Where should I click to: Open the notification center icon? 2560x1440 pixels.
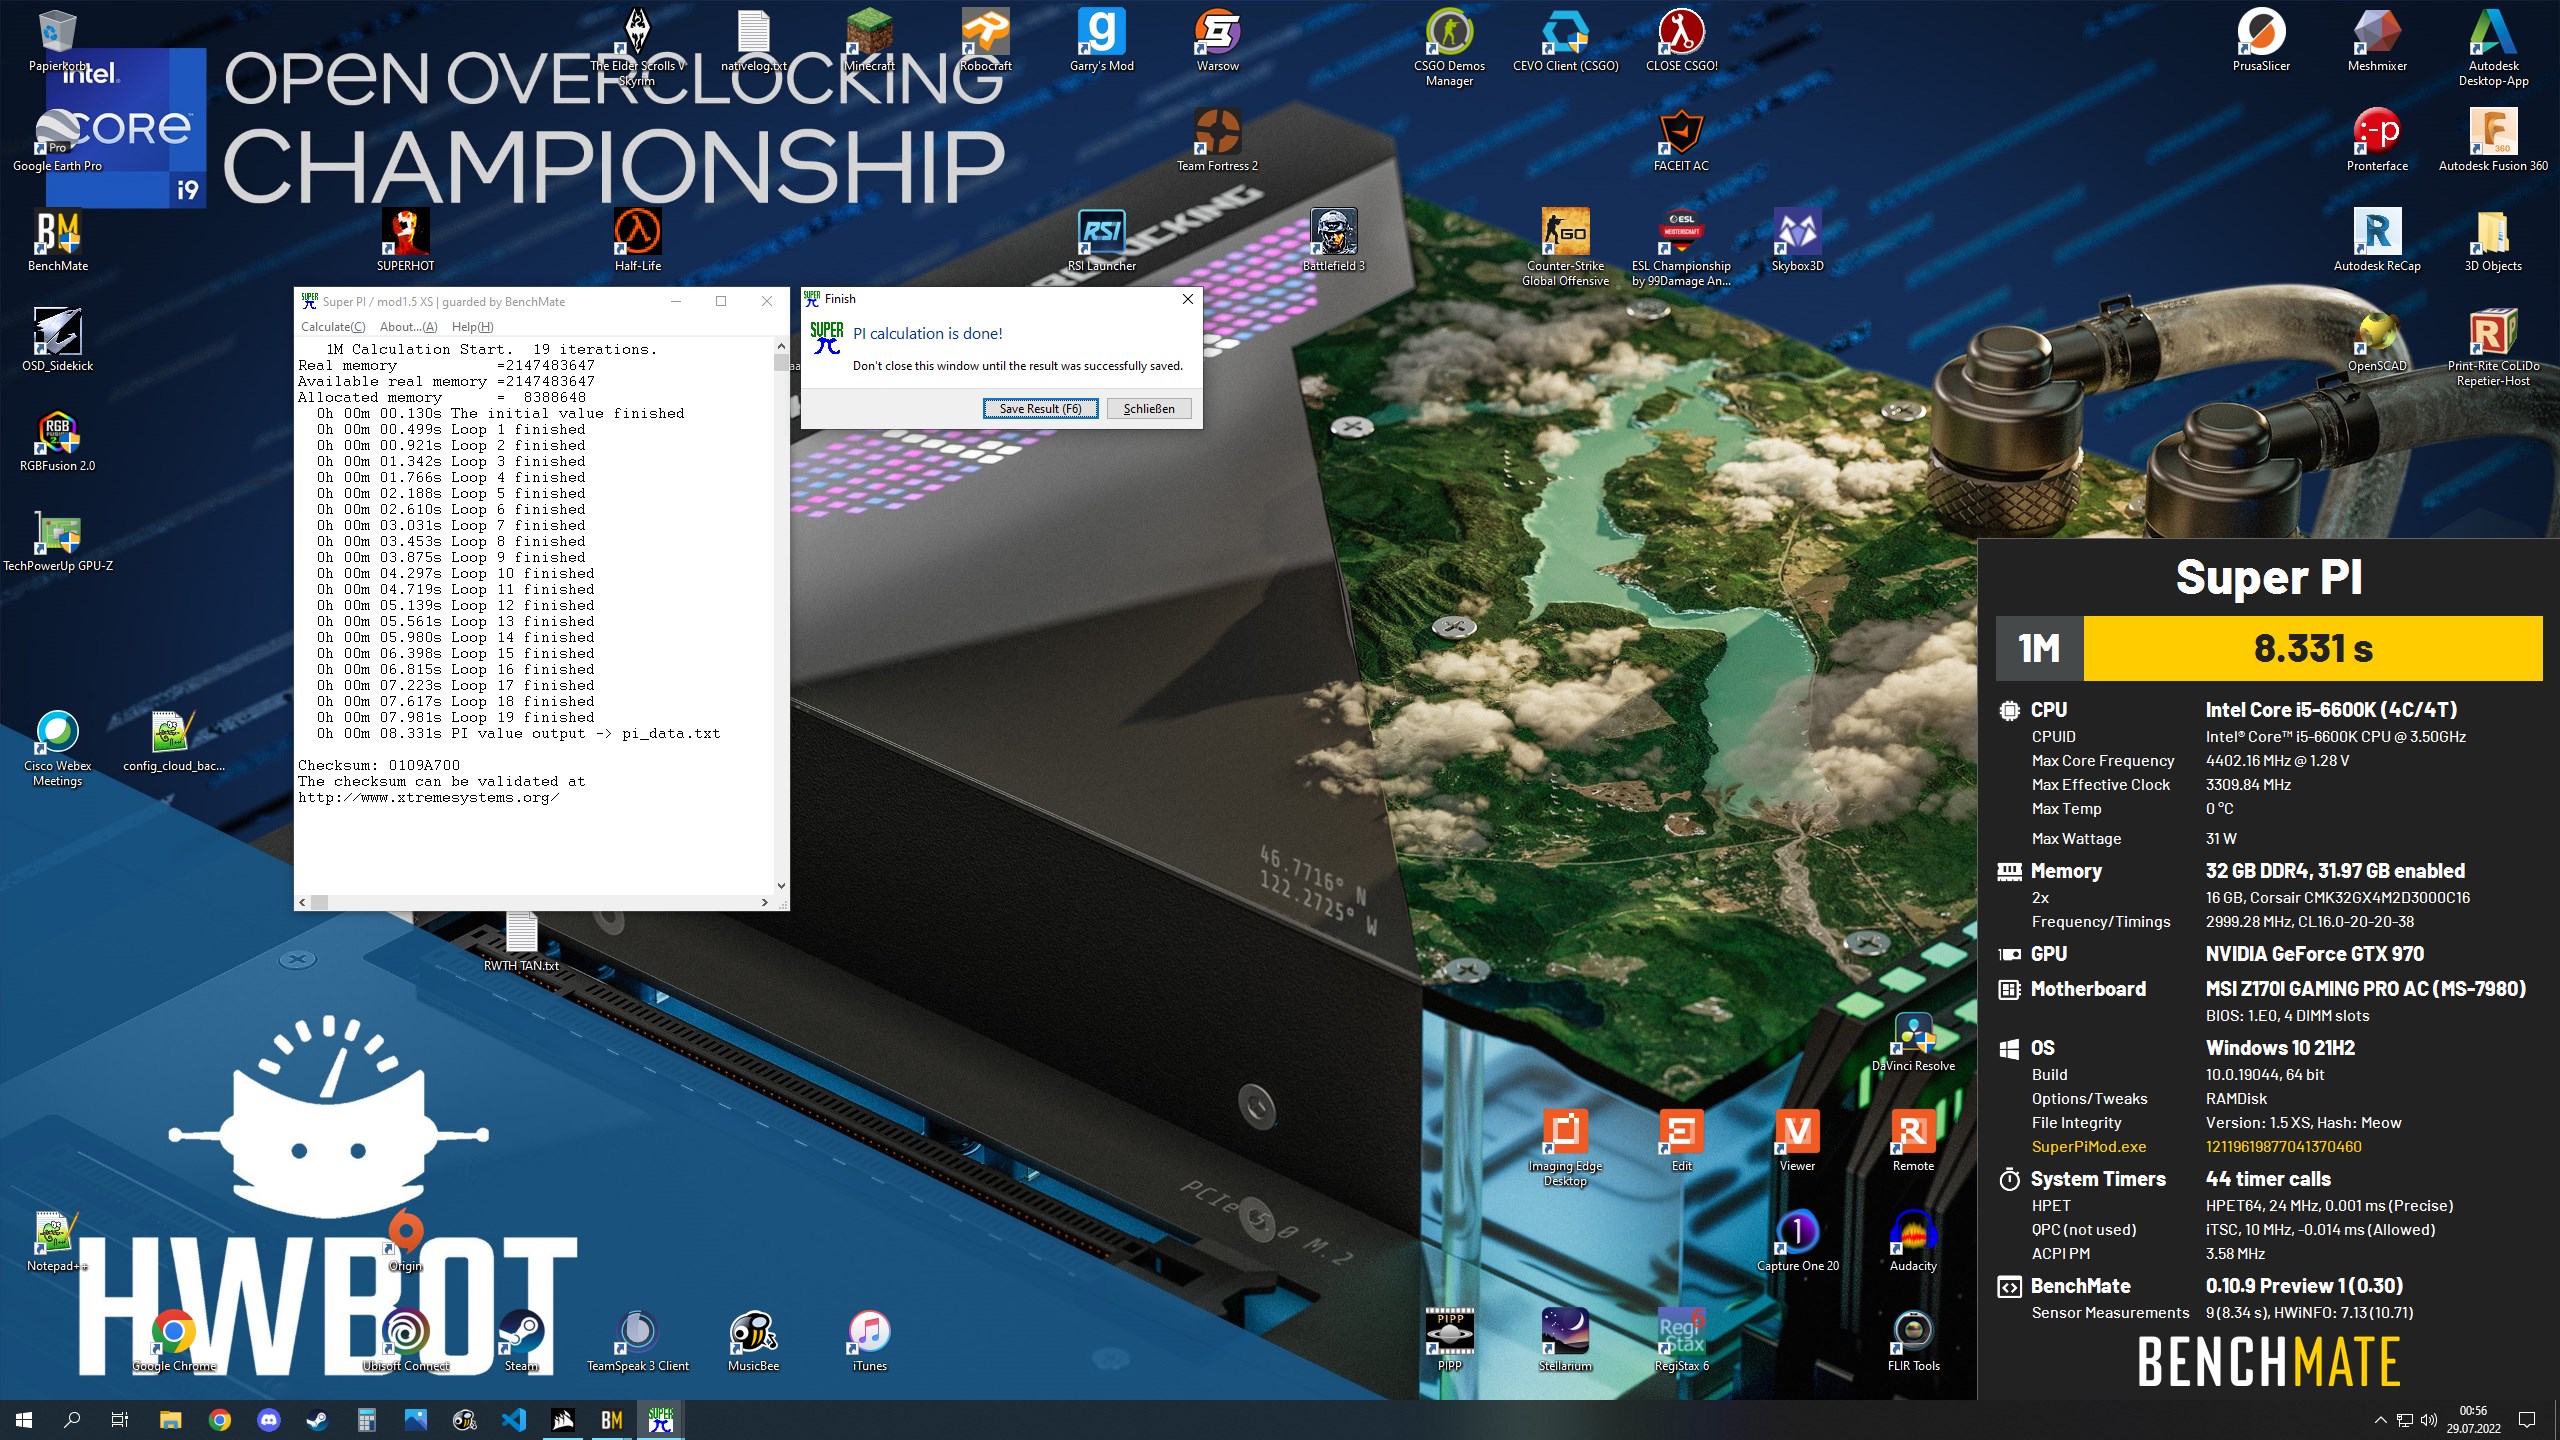2527,1420
